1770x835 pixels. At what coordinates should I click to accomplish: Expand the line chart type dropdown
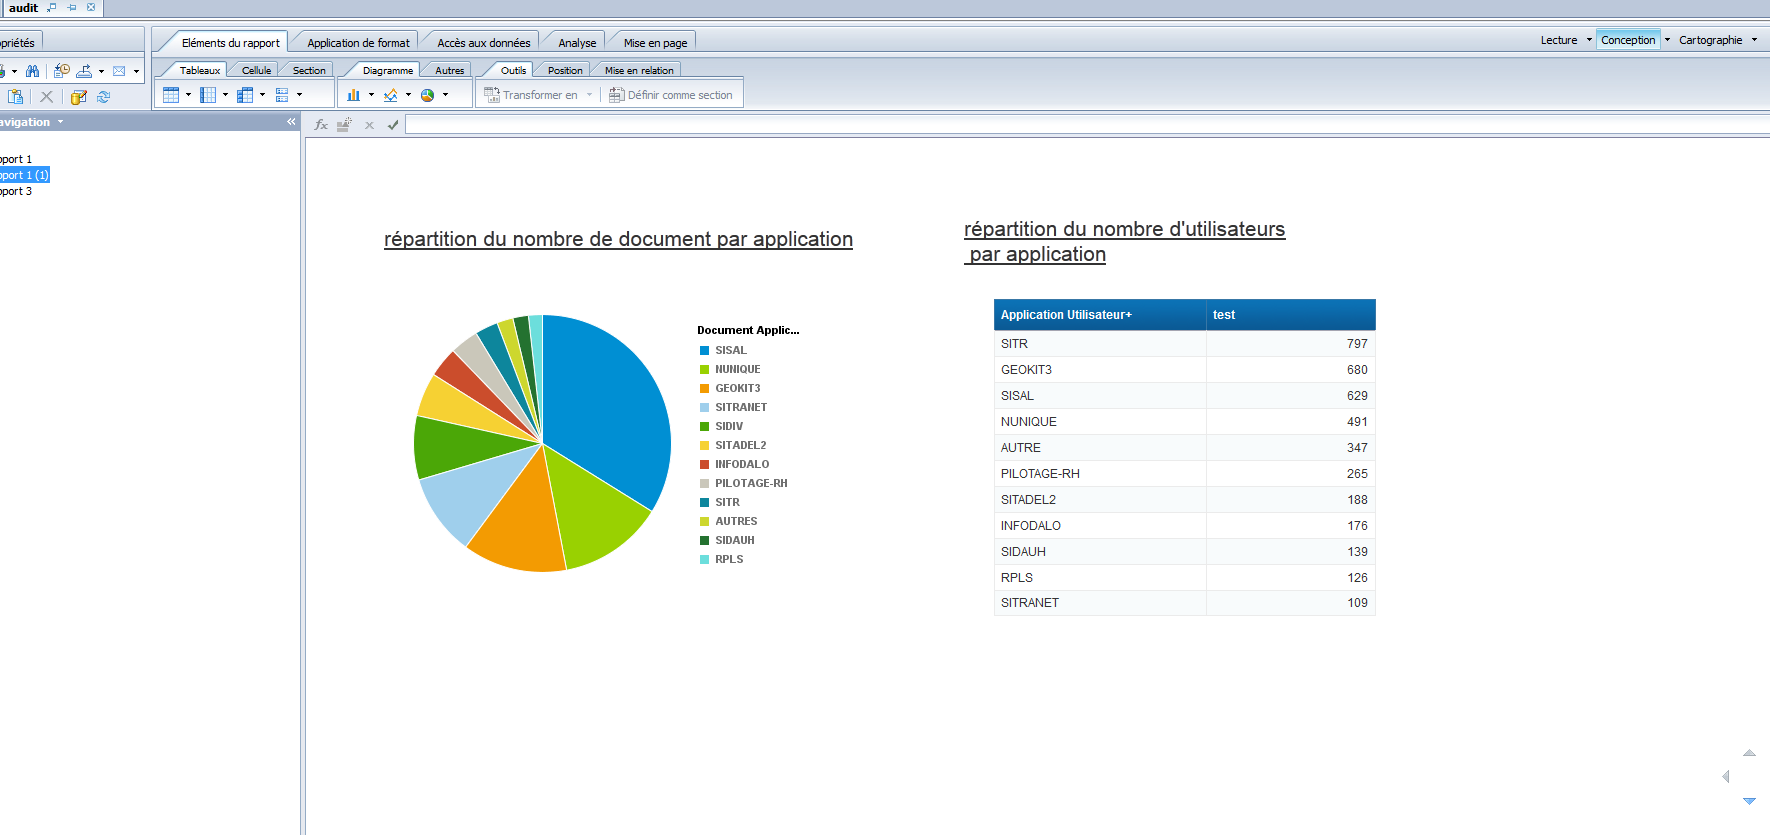(x=408, y=95)
